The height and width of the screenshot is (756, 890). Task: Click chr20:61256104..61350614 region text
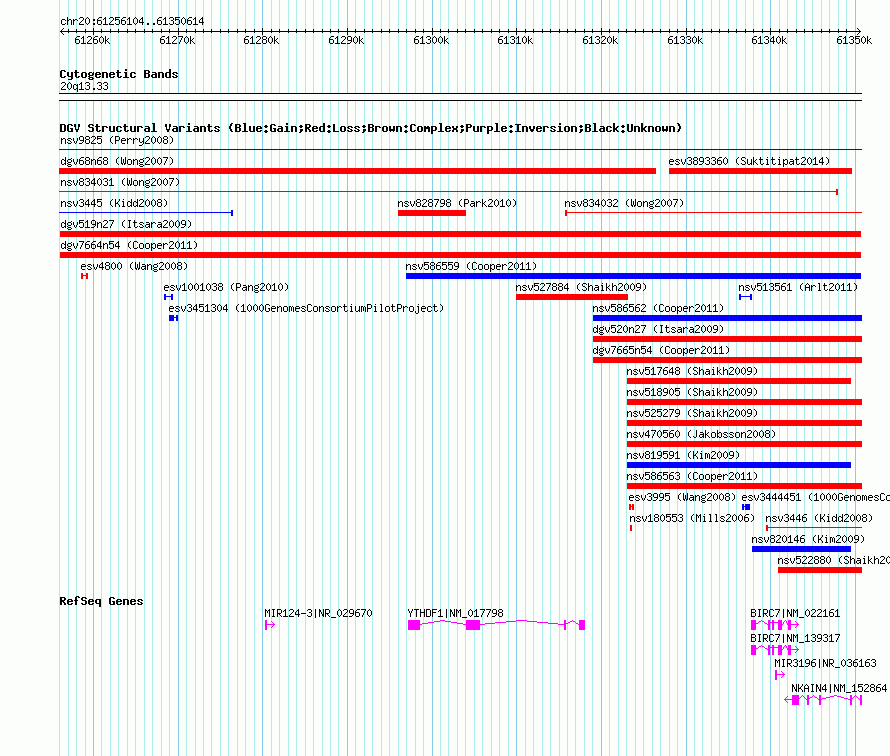tap(132, 21)
